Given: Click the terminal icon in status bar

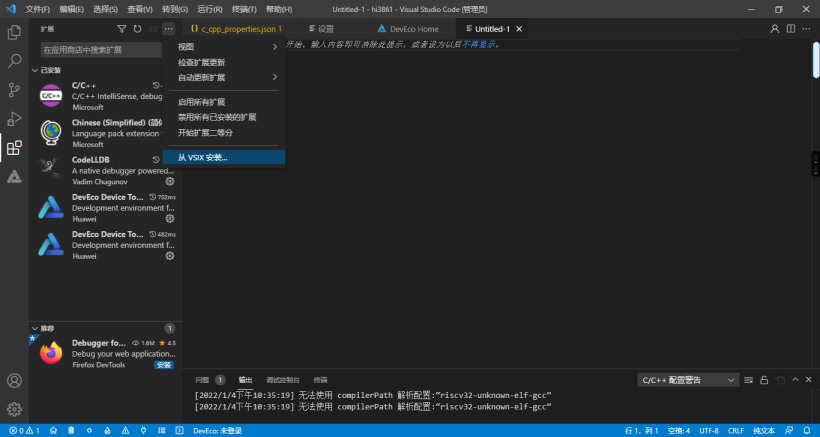Looking at the screenshot, I should coord(179,431).
